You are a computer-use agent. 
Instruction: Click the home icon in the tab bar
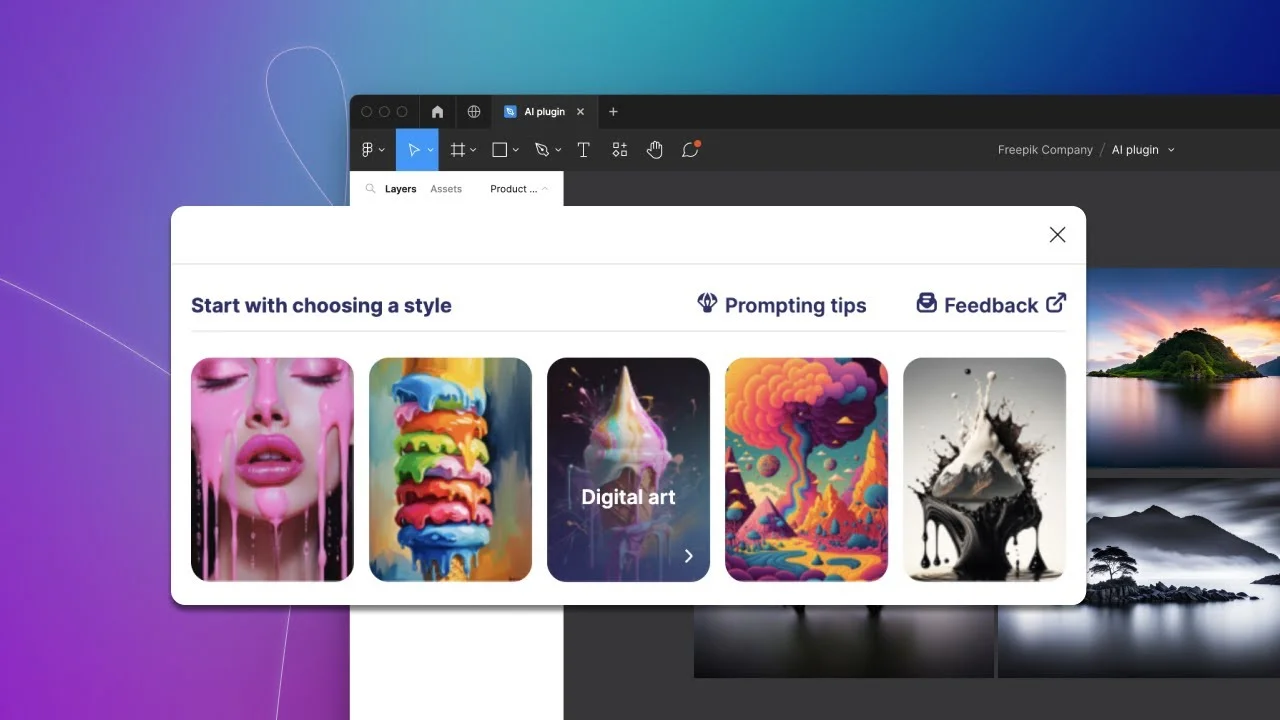(437, 111)
